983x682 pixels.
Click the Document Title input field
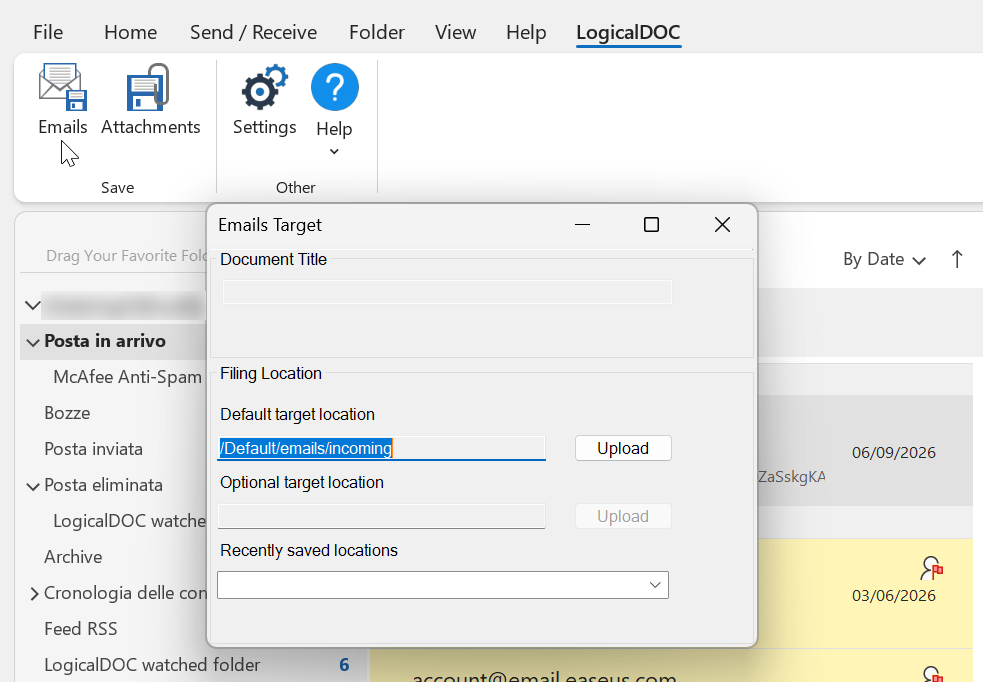(x=447, y=292)
